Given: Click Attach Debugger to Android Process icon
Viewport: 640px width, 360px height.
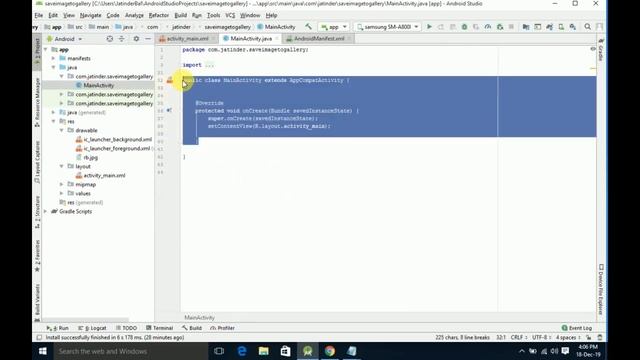Looking at the screenshot, I should click(500, 27).
